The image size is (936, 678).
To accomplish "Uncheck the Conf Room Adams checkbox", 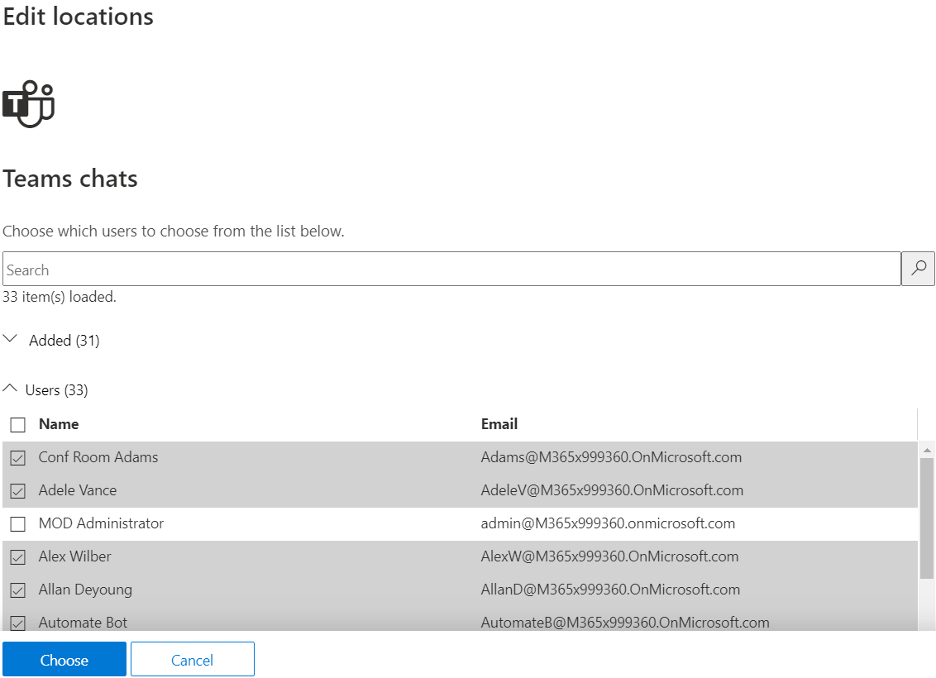I will tap(18, 458).
